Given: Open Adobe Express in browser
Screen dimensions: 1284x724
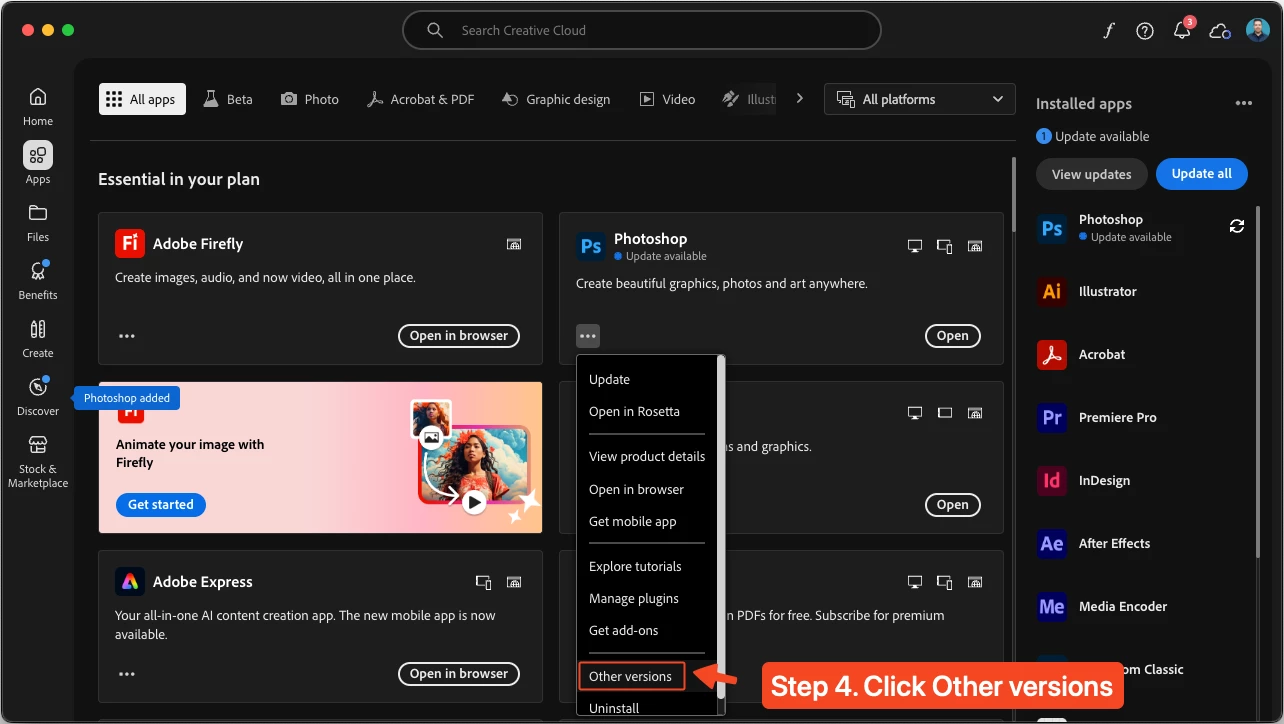Looking at the screenshot, I should pyautogui.click(x=459, y=674).
